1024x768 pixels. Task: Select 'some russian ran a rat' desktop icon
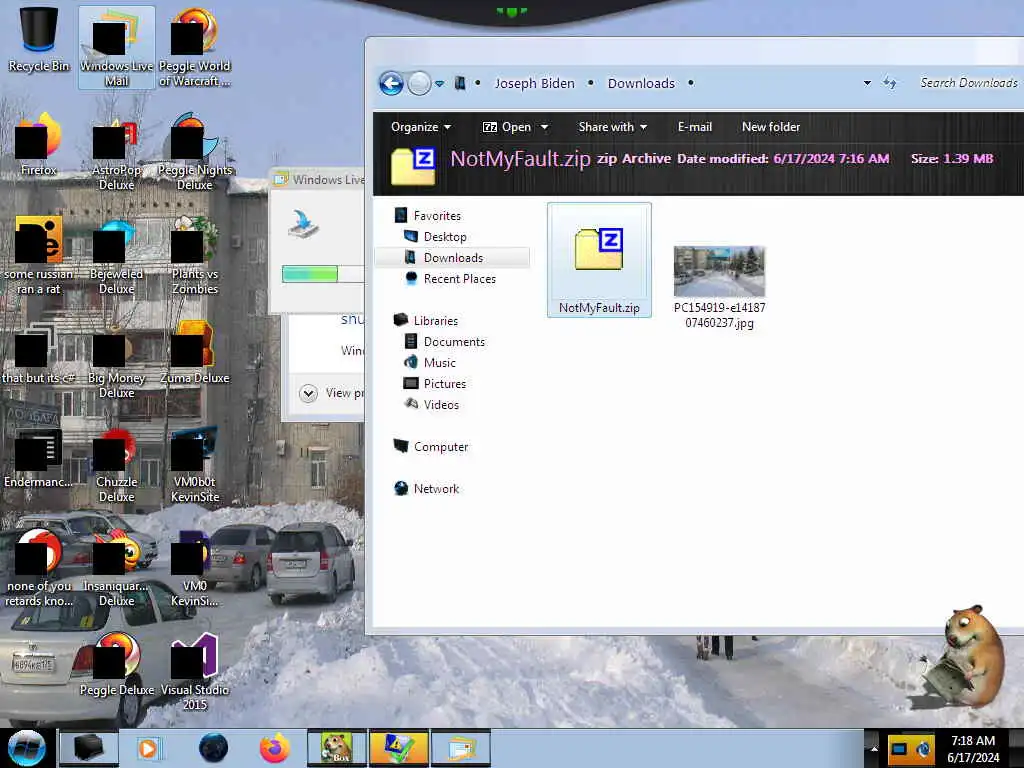pos(39,255)
